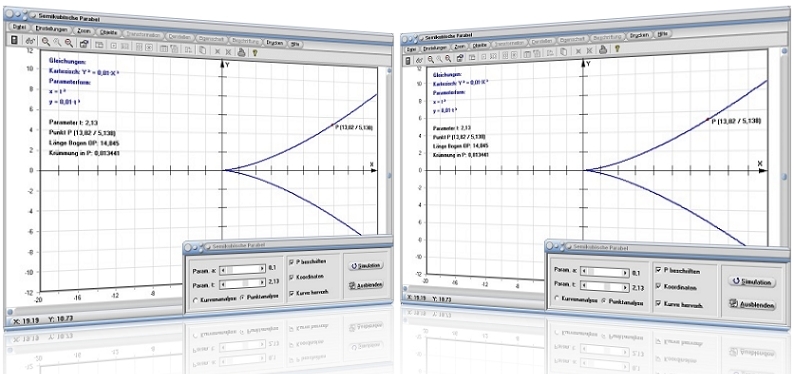Reset zoom with middle magnifier in left window
Viewport: 794px width, 374px height.
(x=57, y=43)
